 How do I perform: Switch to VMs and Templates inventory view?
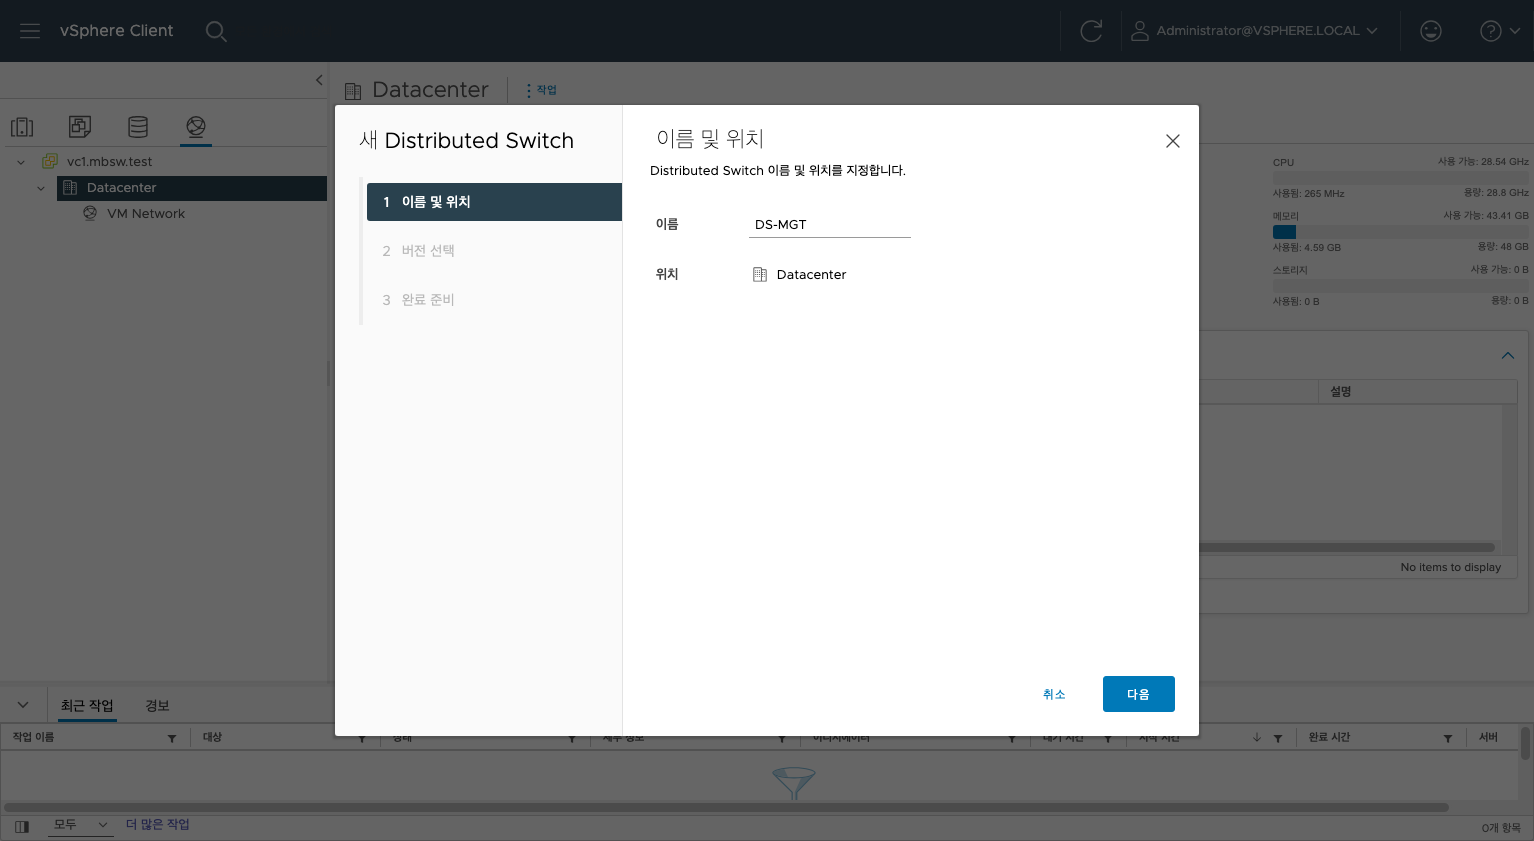(80, 127)
